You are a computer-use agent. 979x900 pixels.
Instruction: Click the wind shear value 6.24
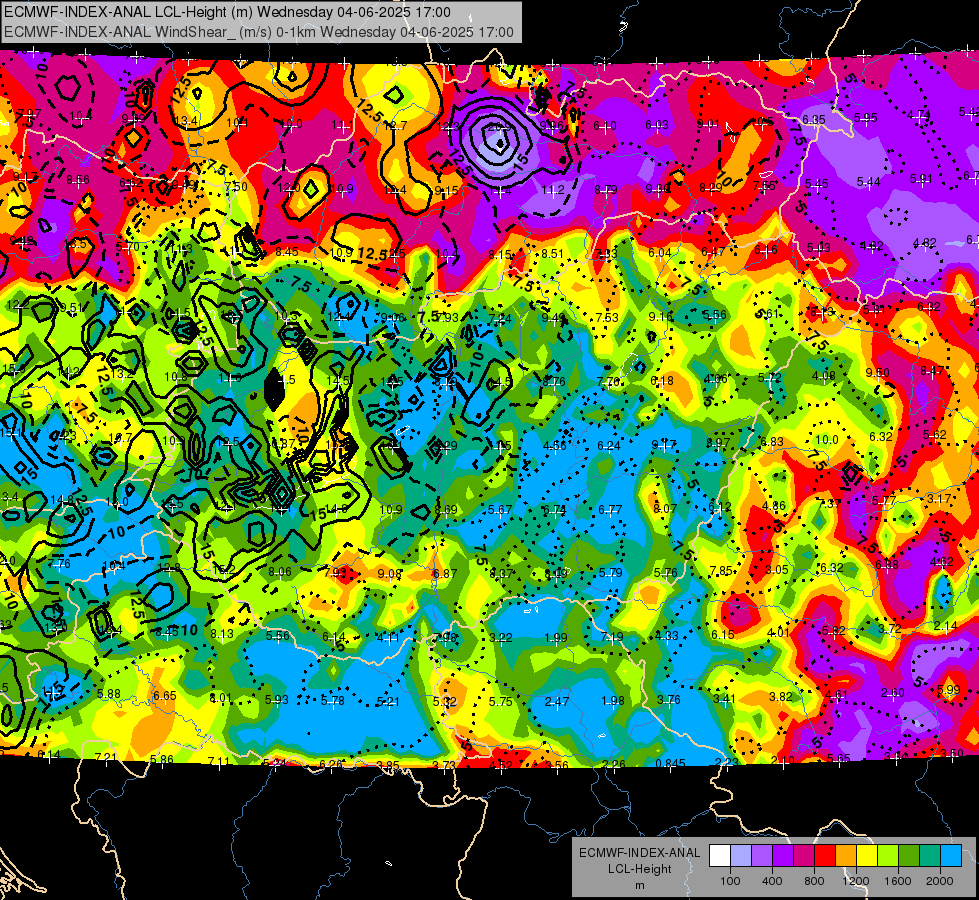(x=609, y=446)
